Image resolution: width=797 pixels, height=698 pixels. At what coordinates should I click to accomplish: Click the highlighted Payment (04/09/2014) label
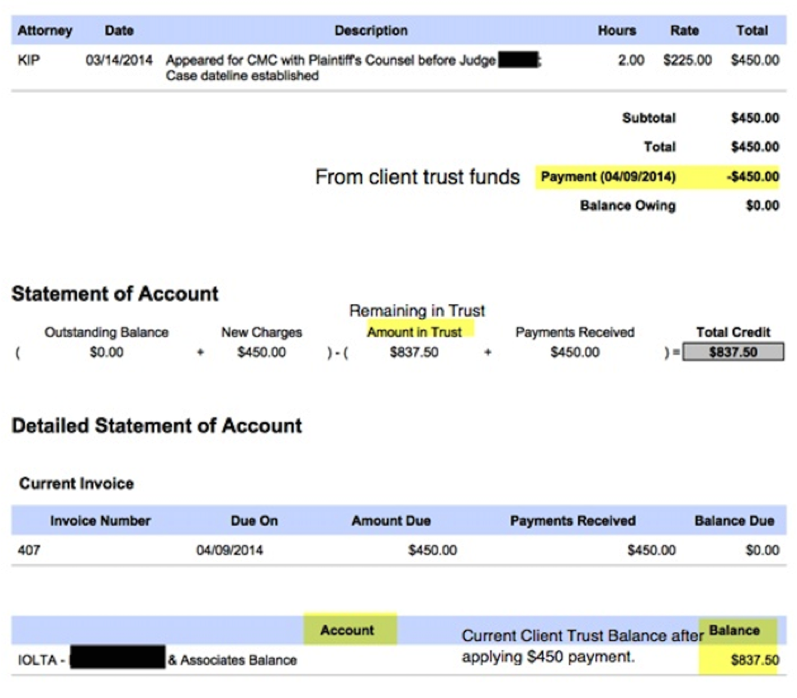pyautogui.click(x=608, y=177)
